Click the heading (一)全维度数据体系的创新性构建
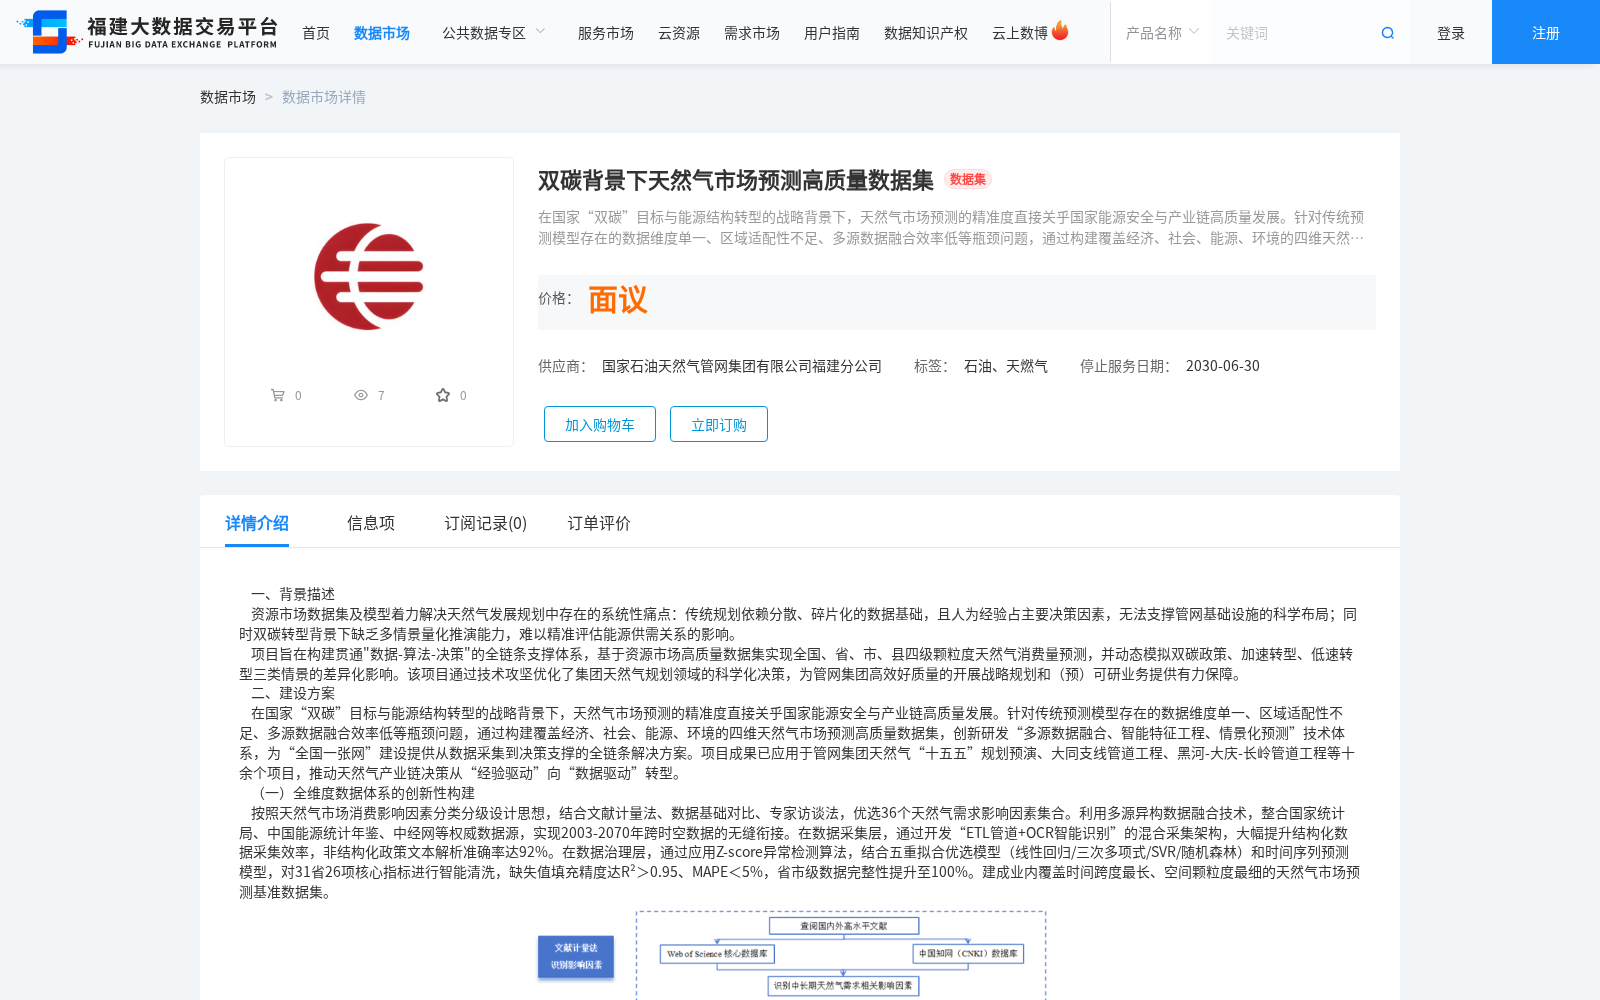1600x1000 pixels. [363, 793]
